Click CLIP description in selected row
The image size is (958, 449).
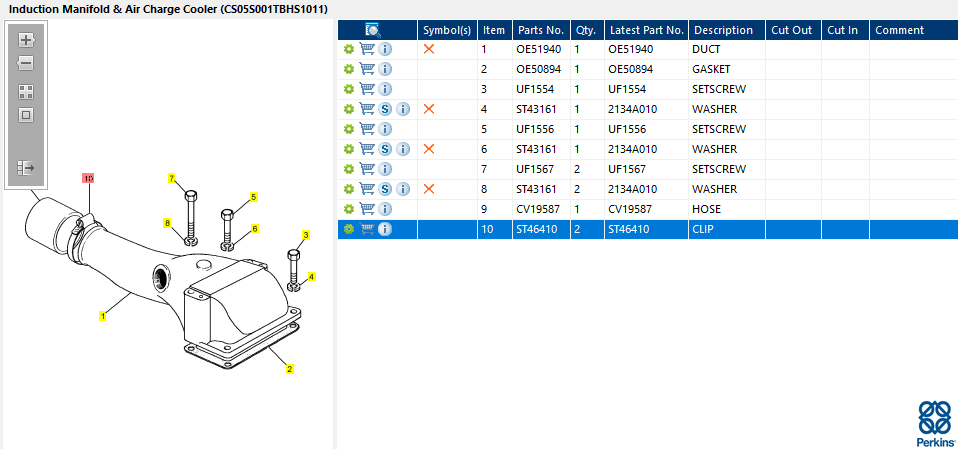point(703,230)
